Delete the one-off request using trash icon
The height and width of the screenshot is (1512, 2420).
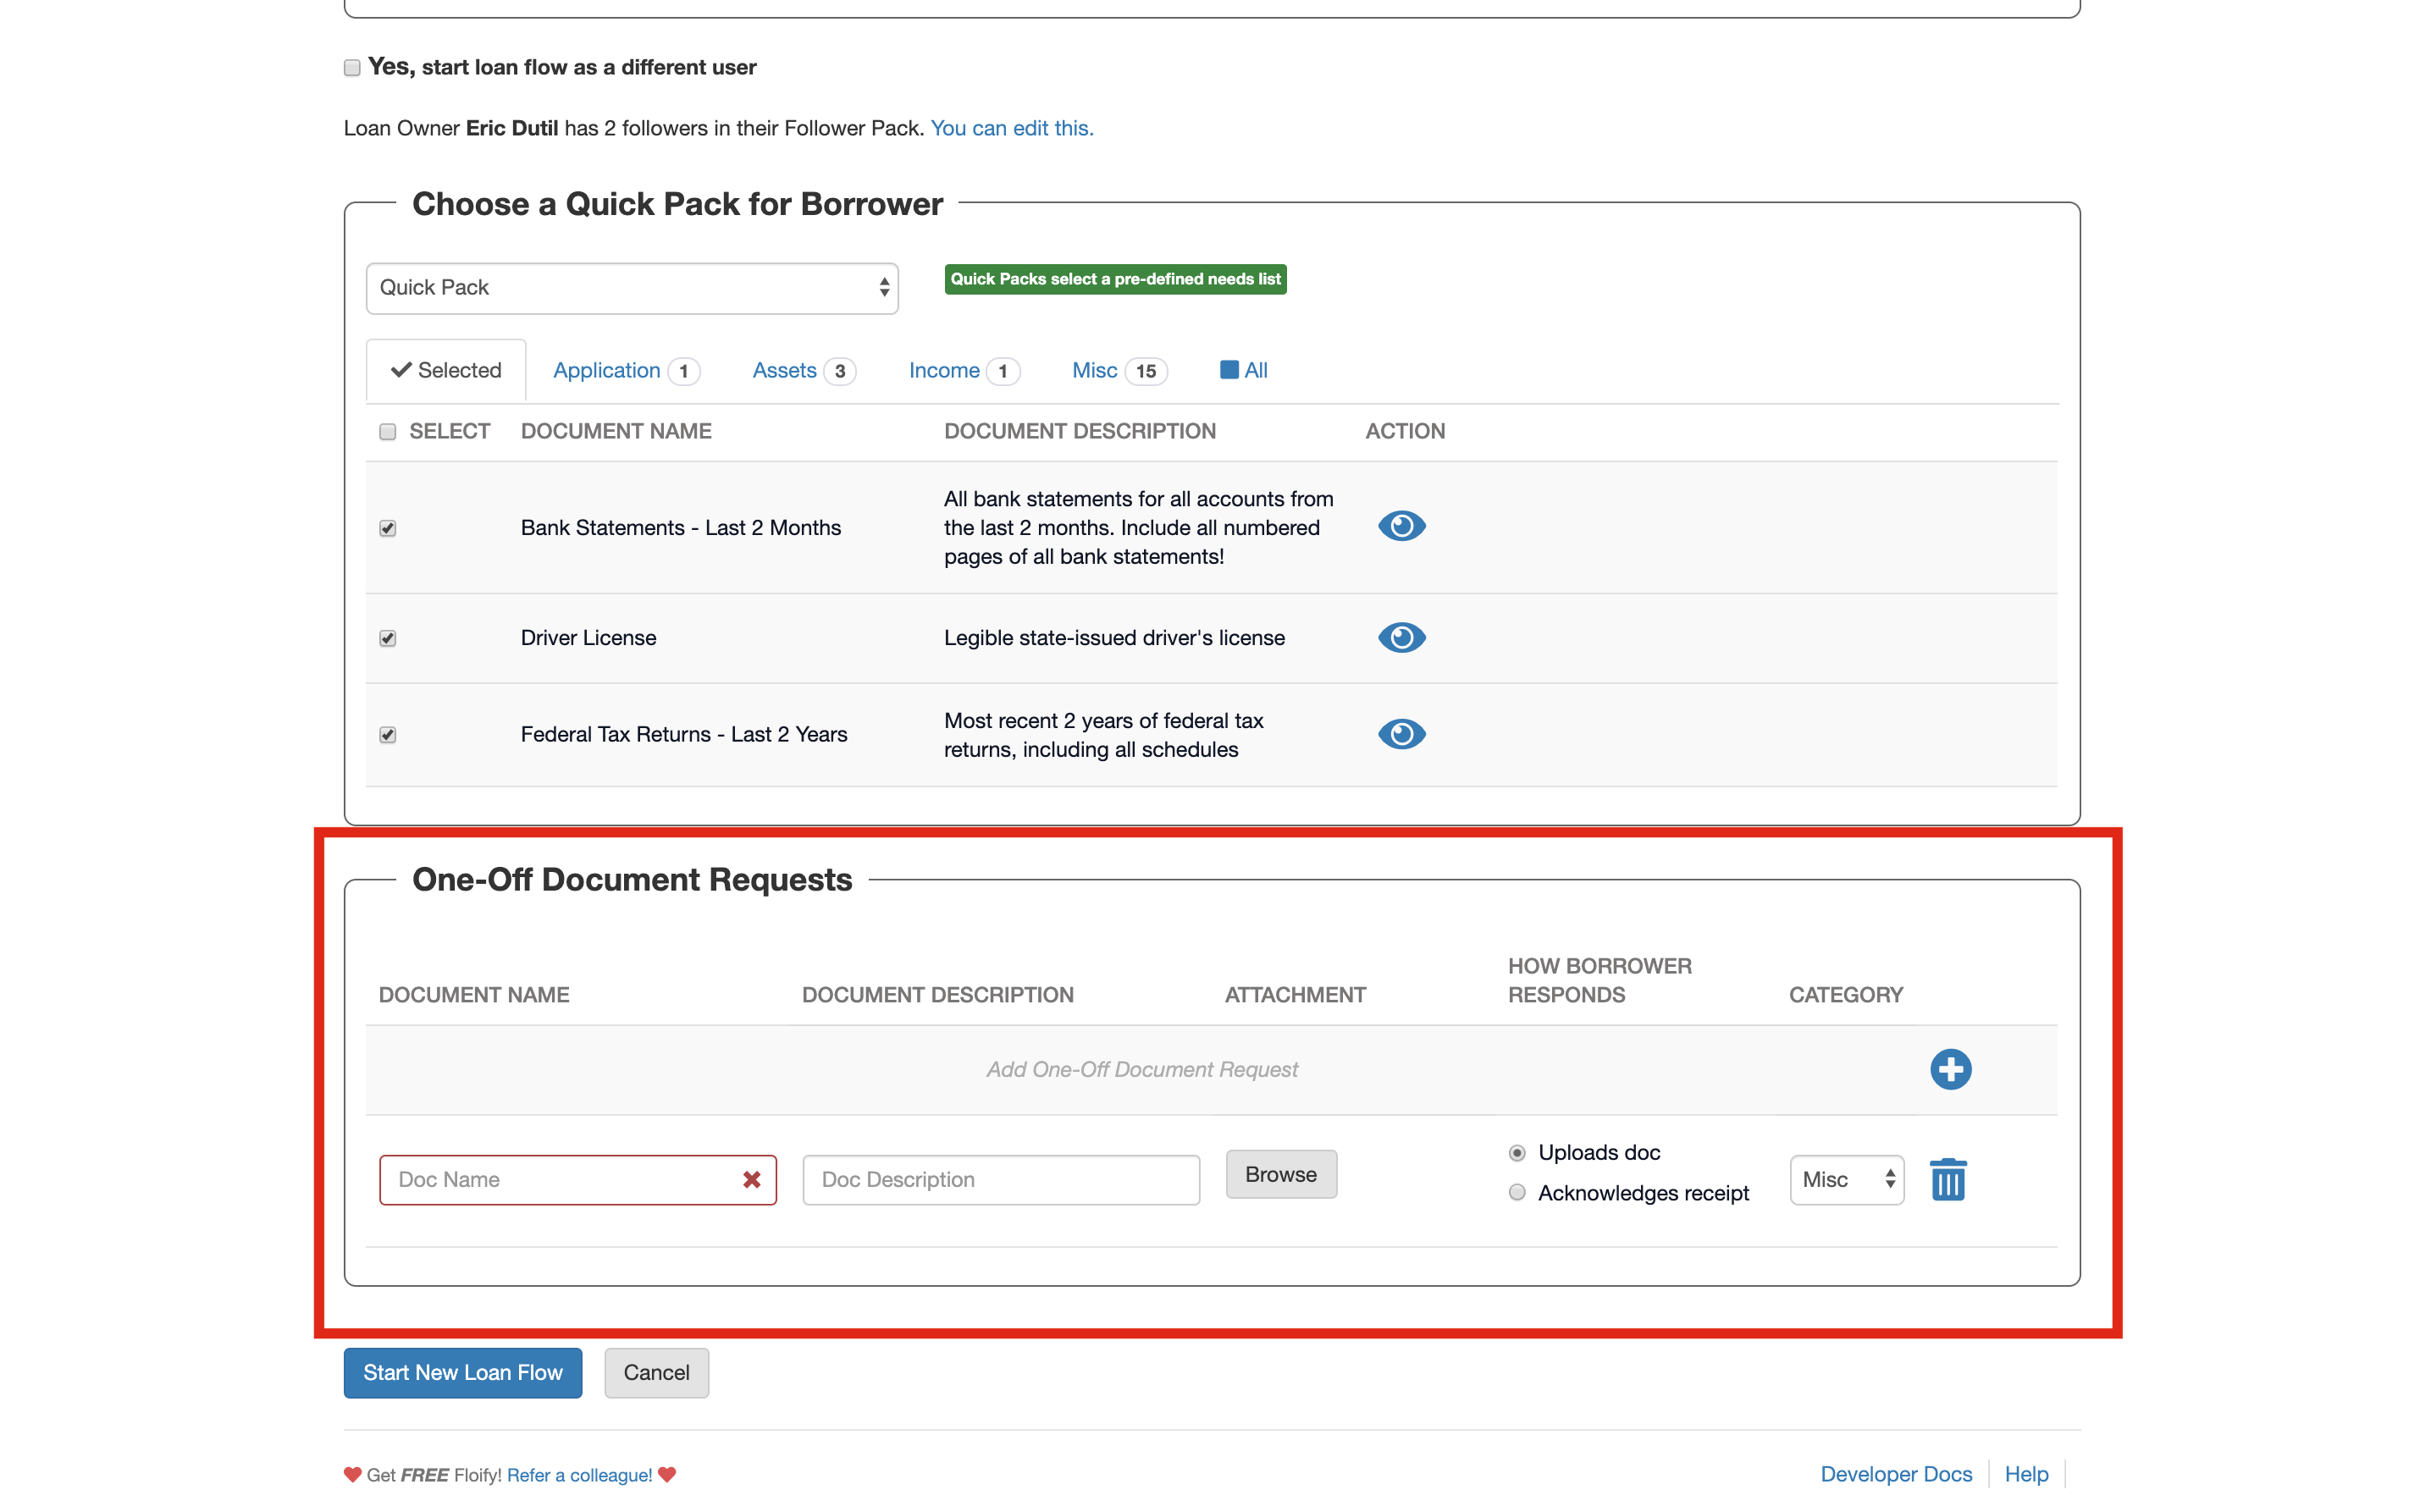pyautogui.click(x=1947, y=1180)
